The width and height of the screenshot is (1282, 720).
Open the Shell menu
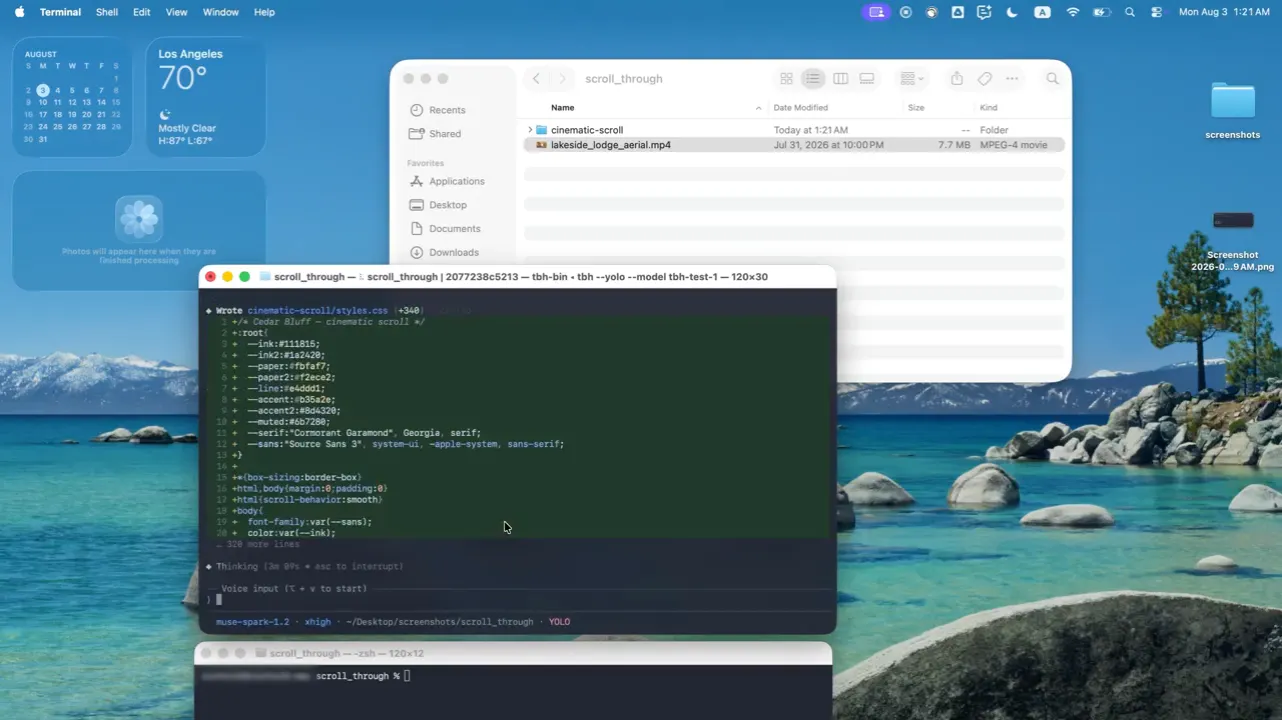click(x=107, y=12)
